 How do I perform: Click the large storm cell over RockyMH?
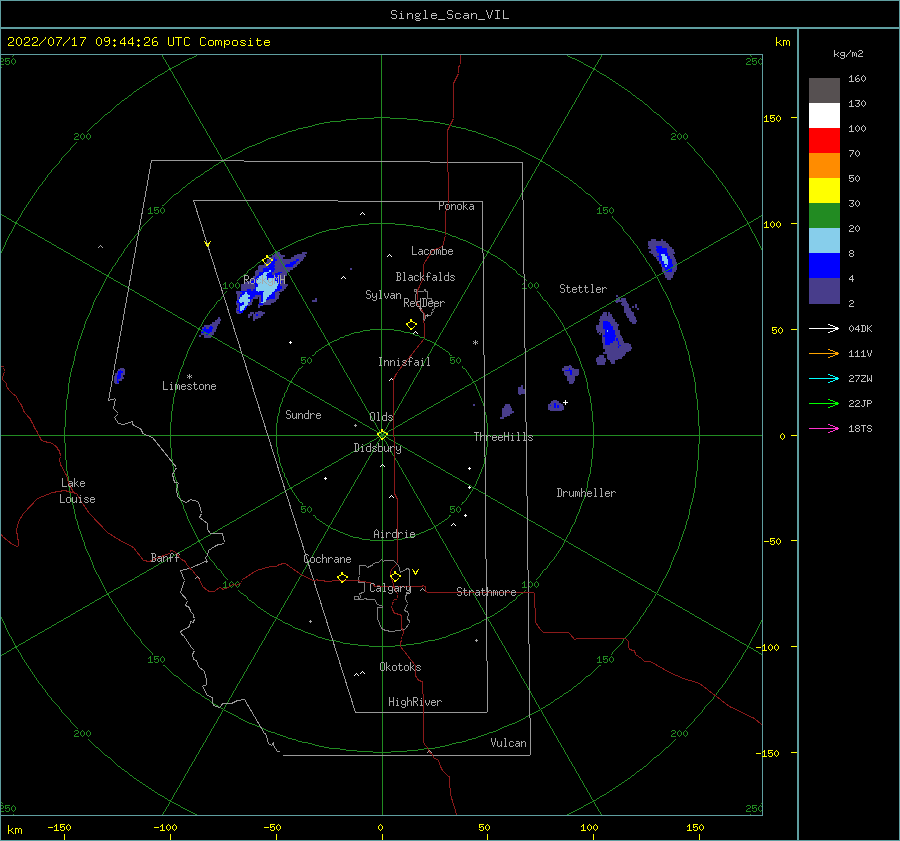point(267,284)
